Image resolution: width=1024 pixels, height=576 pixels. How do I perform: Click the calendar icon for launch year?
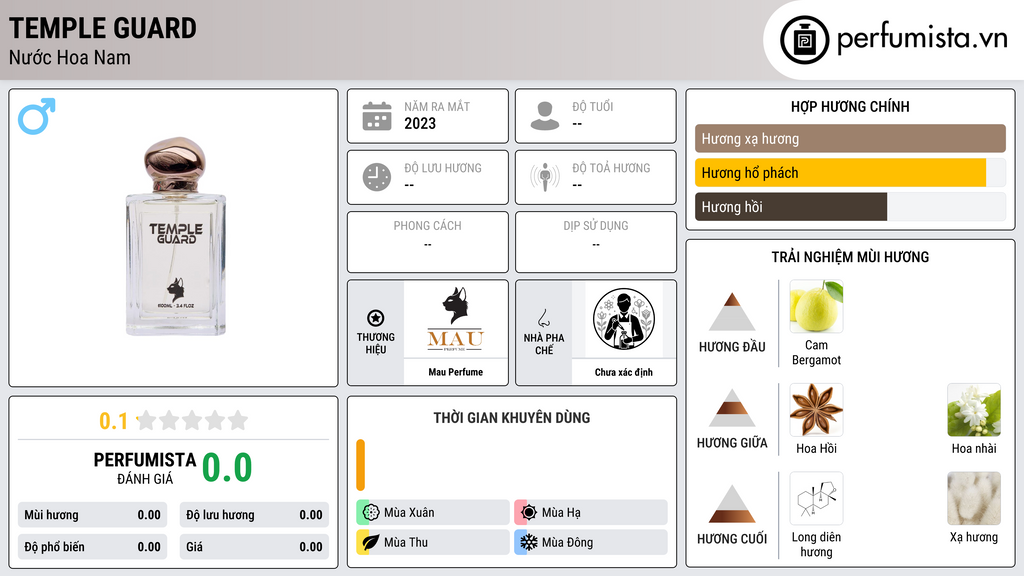click(377, 116)
